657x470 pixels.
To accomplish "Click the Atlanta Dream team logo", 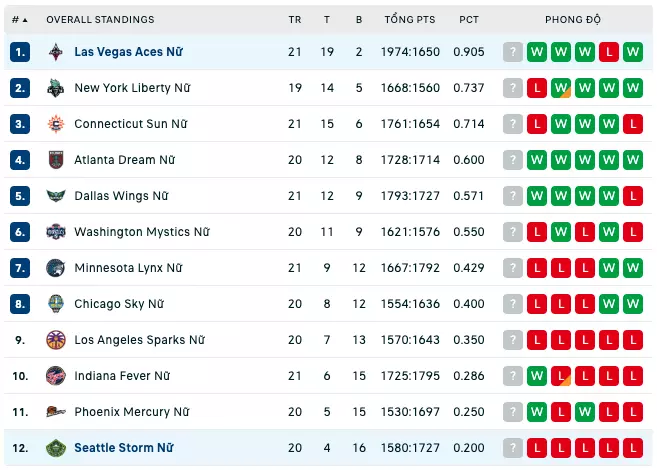I will click(56, 160).
